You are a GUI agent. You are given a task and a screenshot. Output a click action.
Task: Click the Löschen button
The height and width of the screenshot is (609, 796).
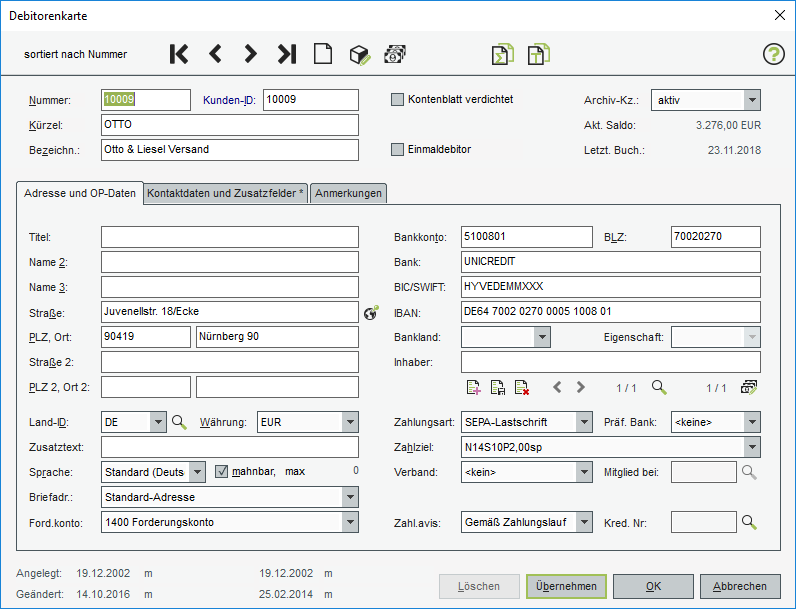tap(479, 586)
